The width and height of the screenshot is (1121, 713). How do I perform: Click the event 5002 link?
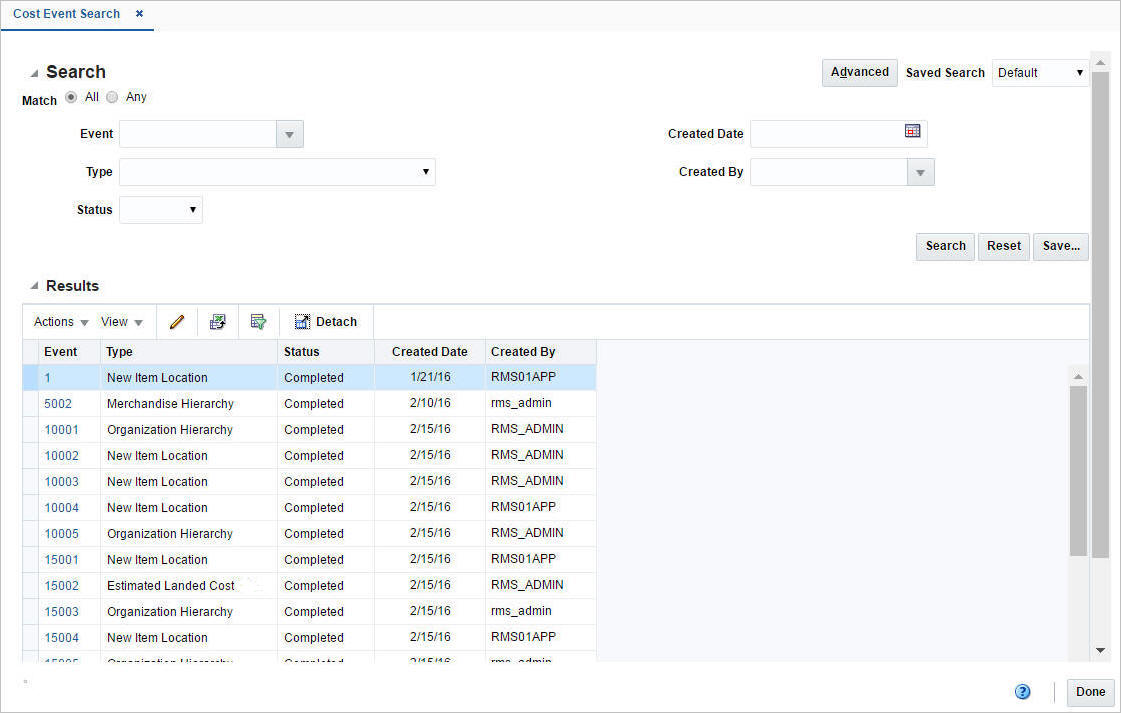pyautogui.click(x=58, y=403)
